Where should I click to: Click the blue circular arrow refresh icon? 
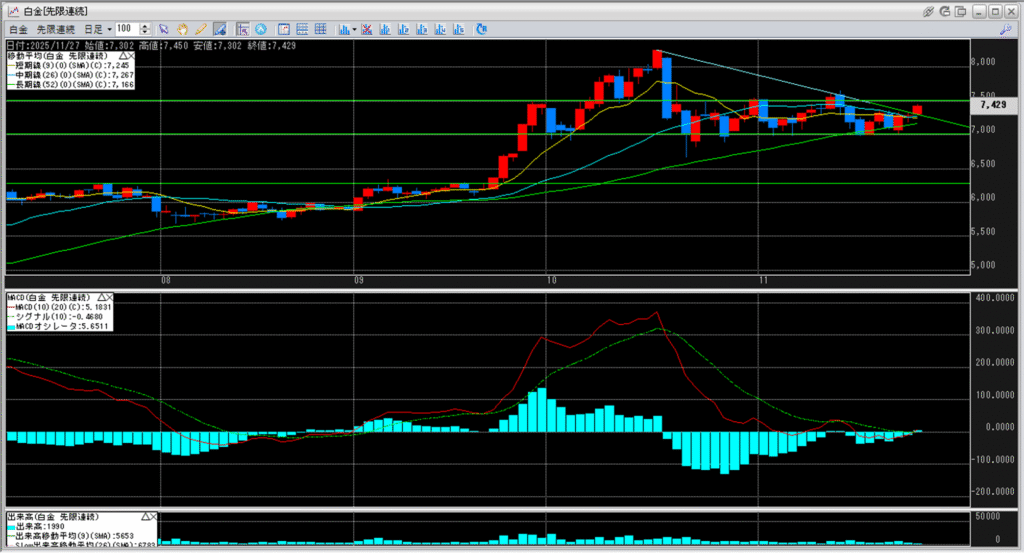[262, 29]
